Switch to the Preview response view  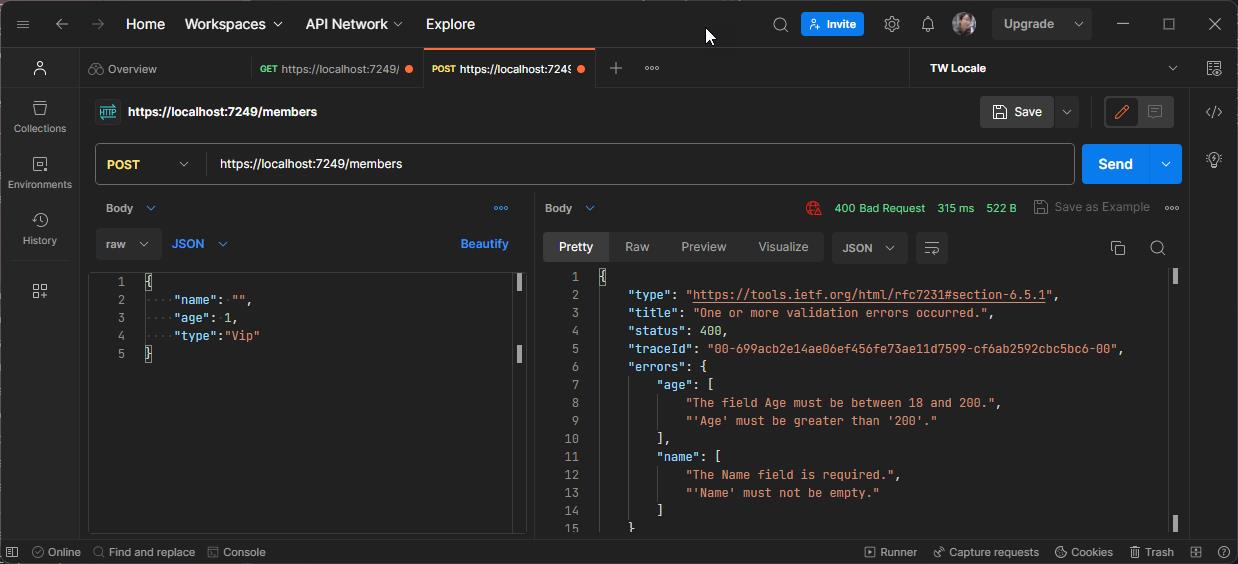tap(704, 247)
